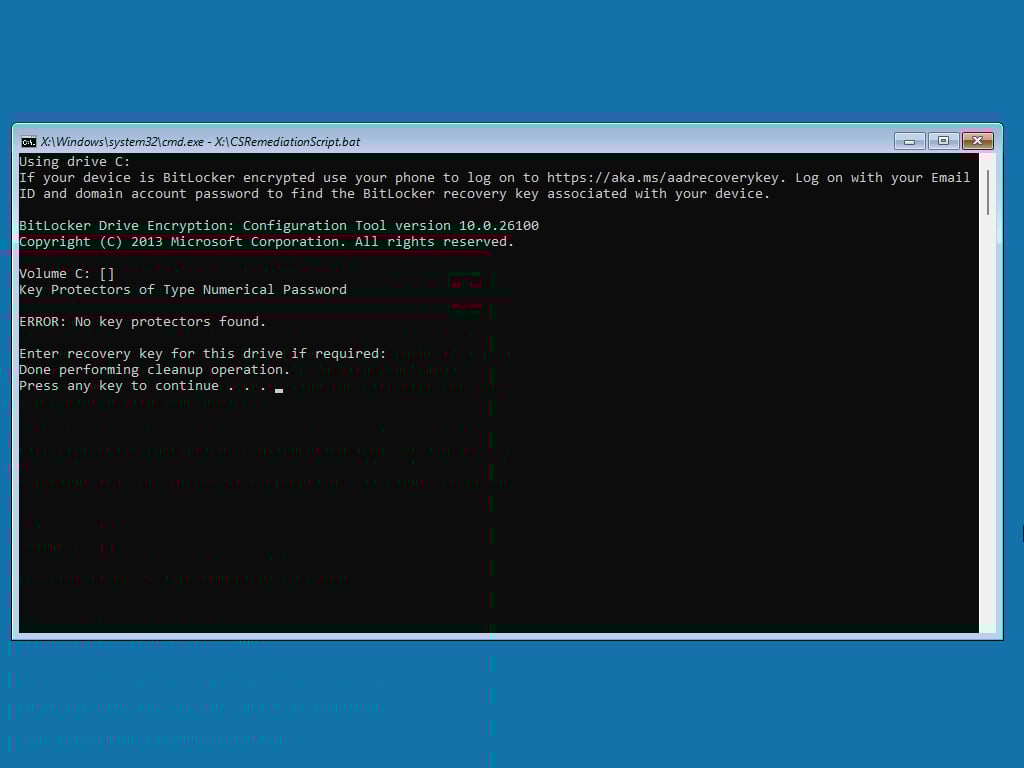Viewport: 1024px width, 768px height.
Task: Click the 'Using drive C:' line
Action: tap(74, 161)
